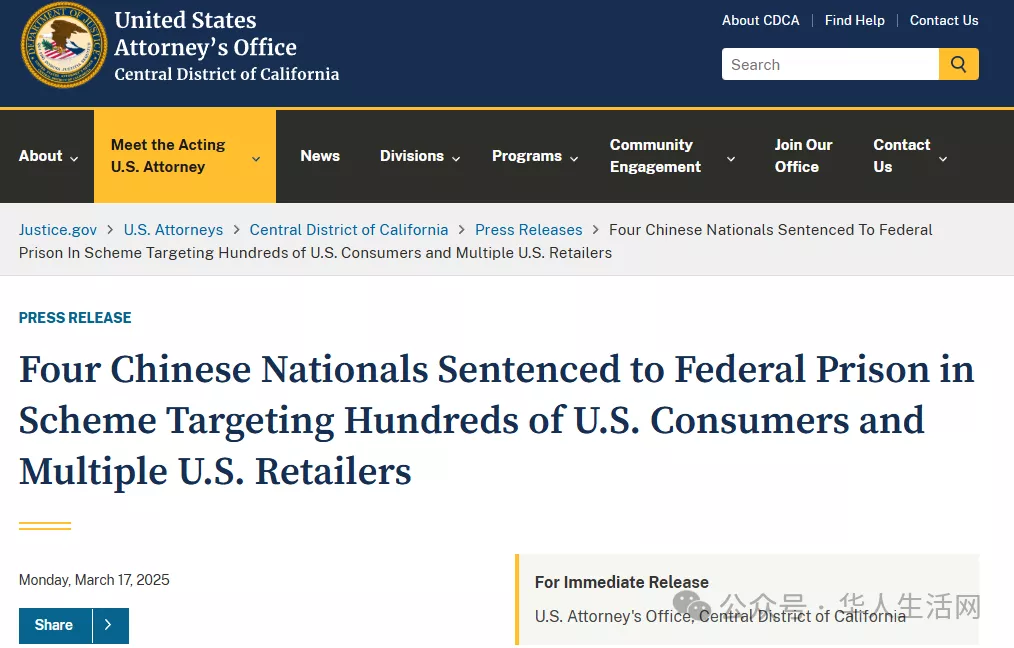Select the Community Engagement menu item
1014x648 pixels.
pos(655,156)
